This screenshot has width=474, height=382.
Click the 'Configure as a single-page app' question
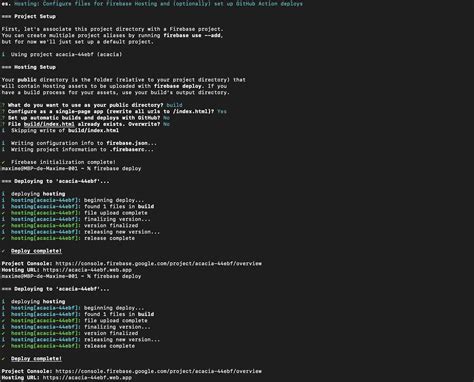tap(111, 111)
